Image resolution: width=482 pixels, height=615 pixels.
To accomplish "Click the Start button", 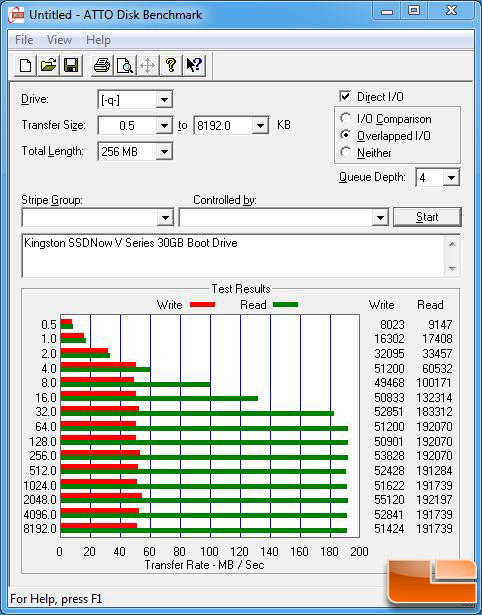I will [427, 217].
